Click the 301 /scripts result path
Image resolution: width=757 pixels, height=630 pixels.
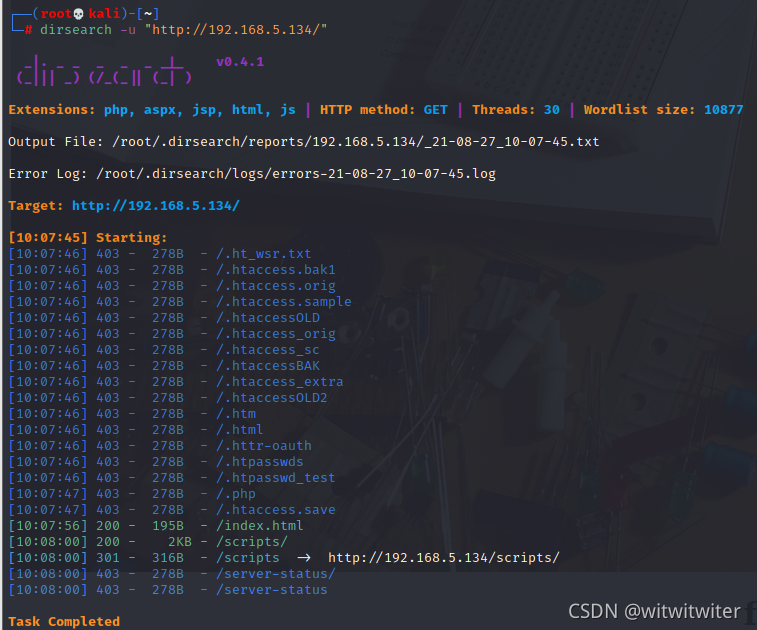(x=248, y=558)
